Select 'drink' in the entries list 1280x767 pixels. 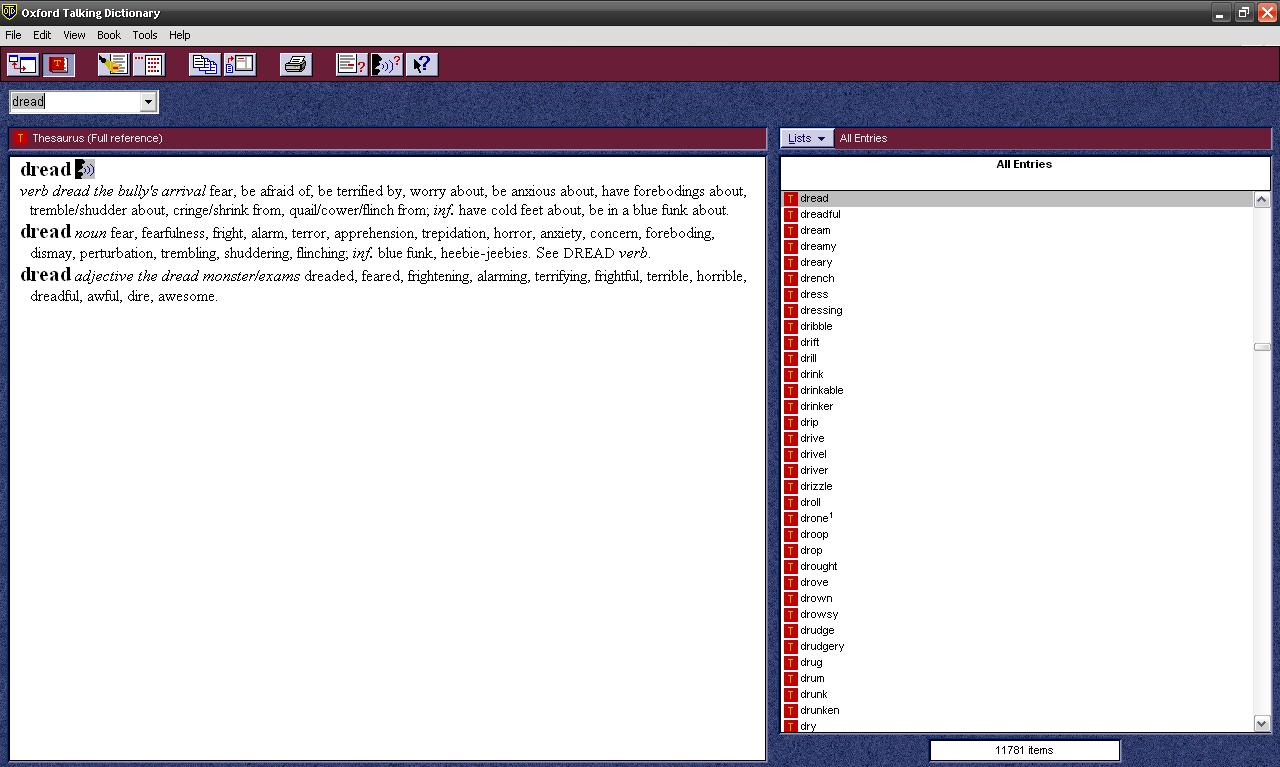(x=812, y=374)
